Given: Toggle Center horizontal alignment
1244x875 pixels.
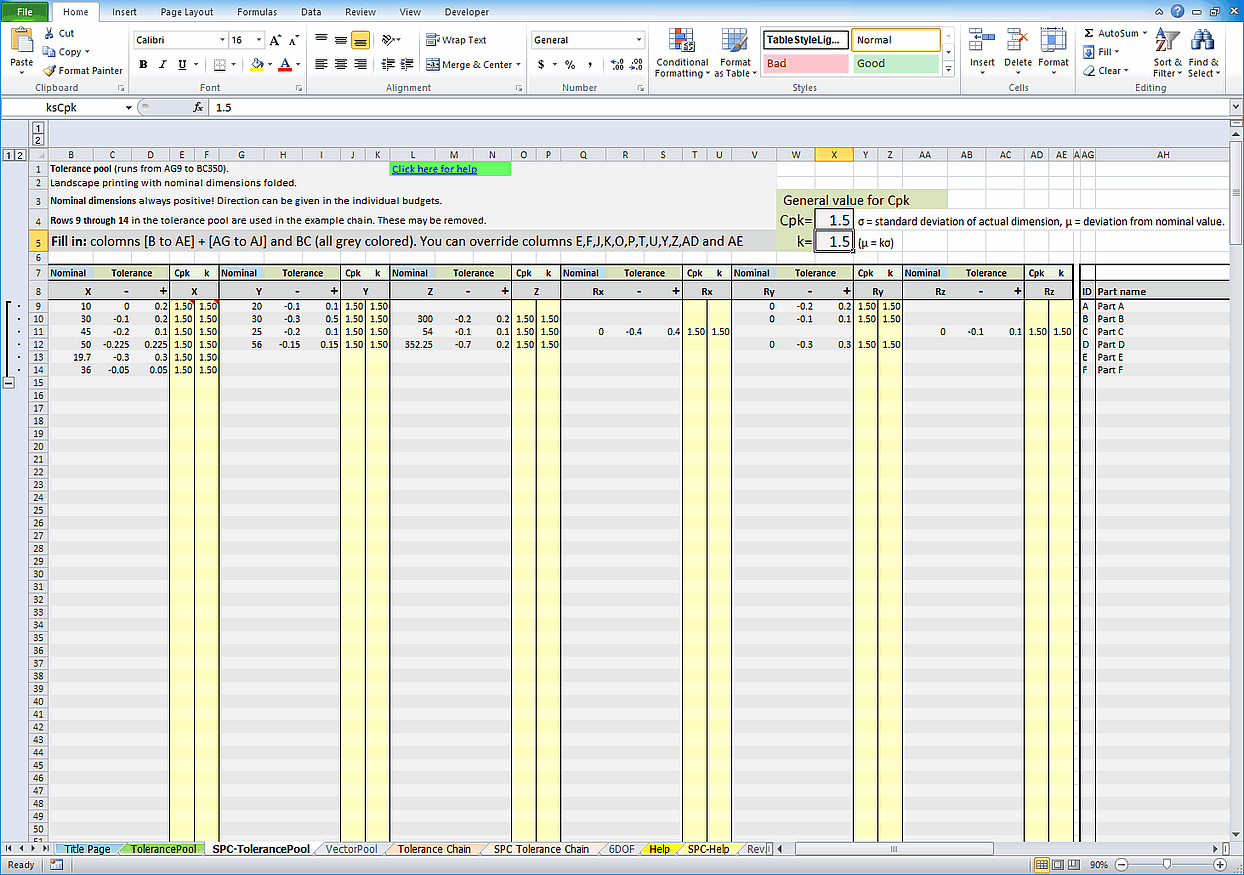Looking at the screenshot, I should tap(341, 64).
